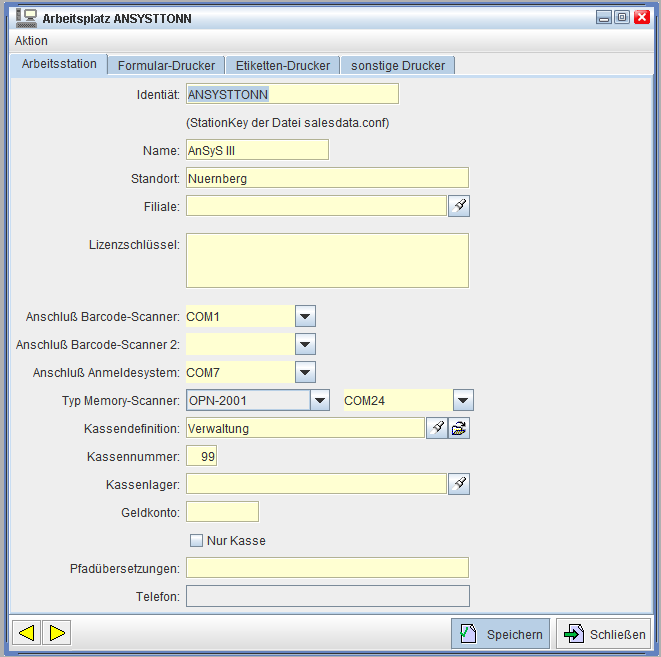
Task: Open Typ Memory-Scanner OPN-2001 dropdown
Action: 319,401
